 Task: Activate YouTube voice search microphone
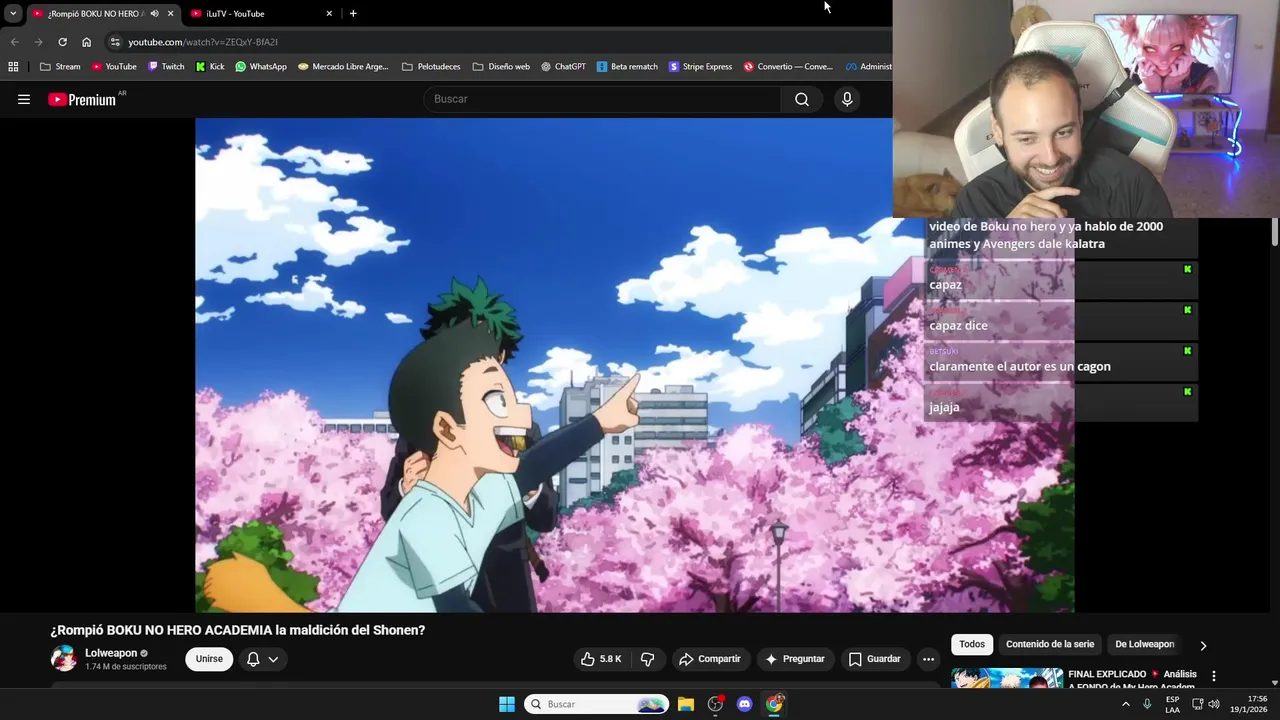847,99
